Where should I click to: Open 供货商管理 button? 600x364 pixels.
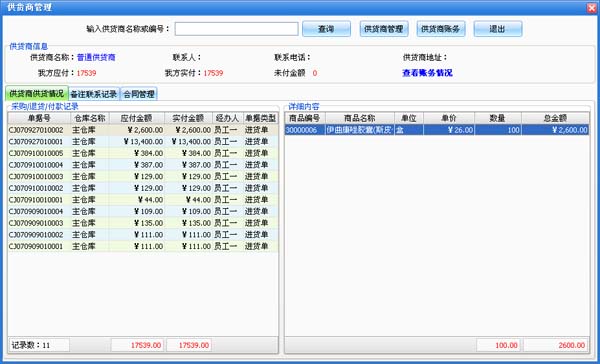[384, 29]
